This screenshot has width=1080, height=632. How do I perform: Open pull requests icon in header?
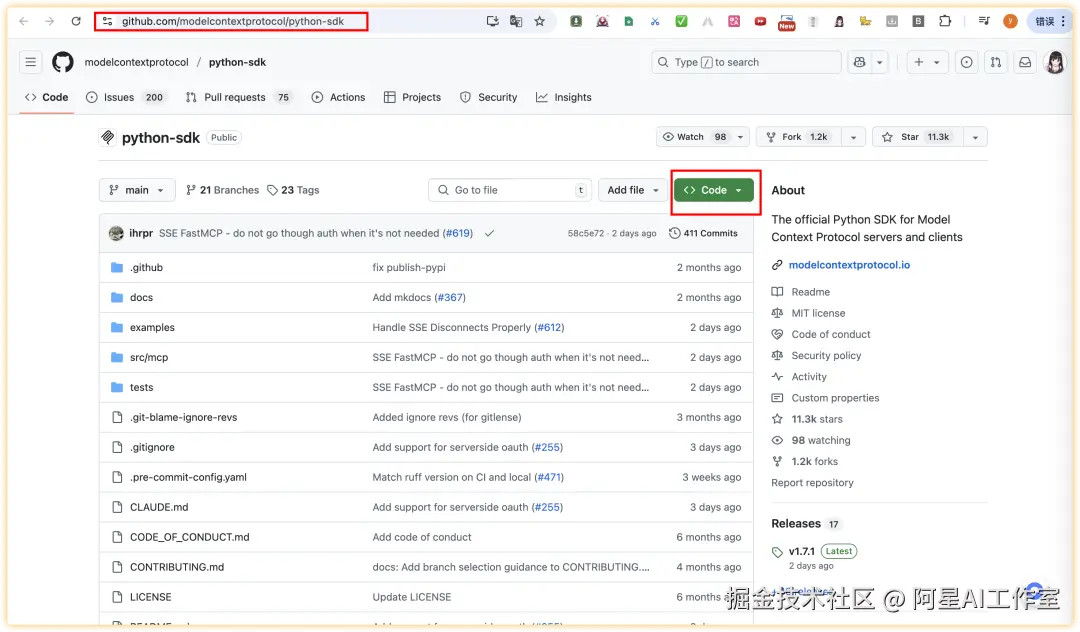996,62
